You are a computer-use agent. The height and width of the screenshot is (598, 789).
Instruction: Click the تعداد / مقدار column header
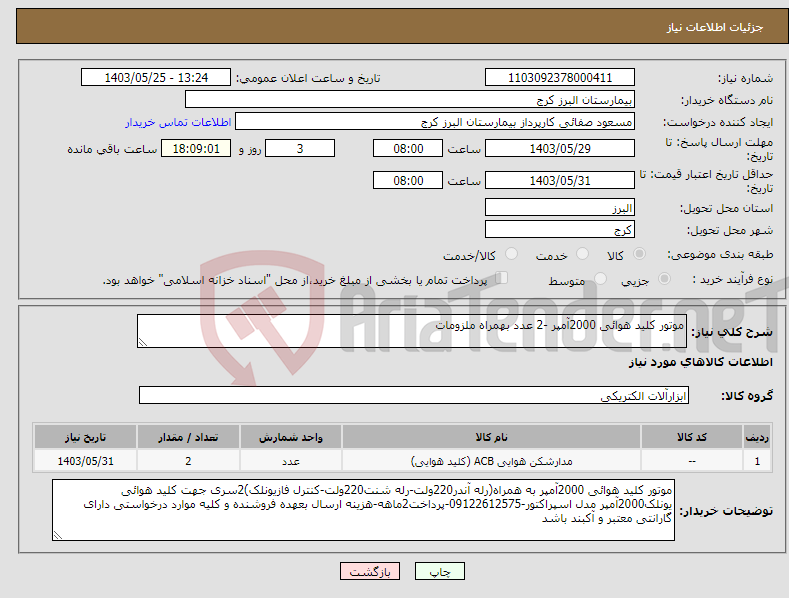(x=188, y=437)
